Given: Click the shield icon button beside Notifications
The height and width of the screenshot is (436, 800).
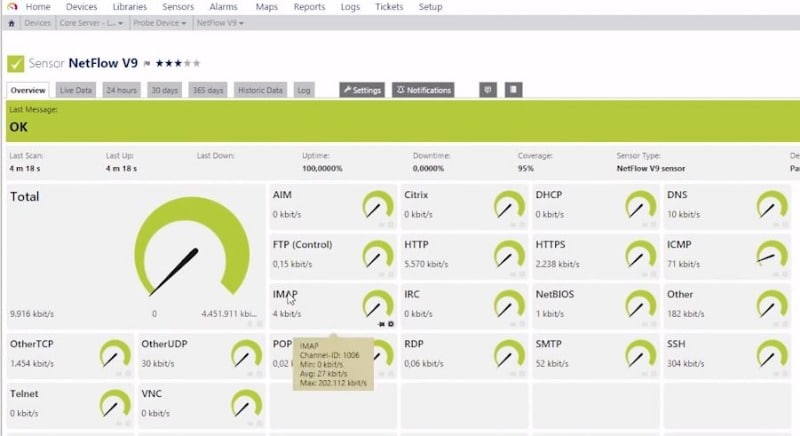Looking at the screenshot, I should pyautogui.click(x=488, y=90).
